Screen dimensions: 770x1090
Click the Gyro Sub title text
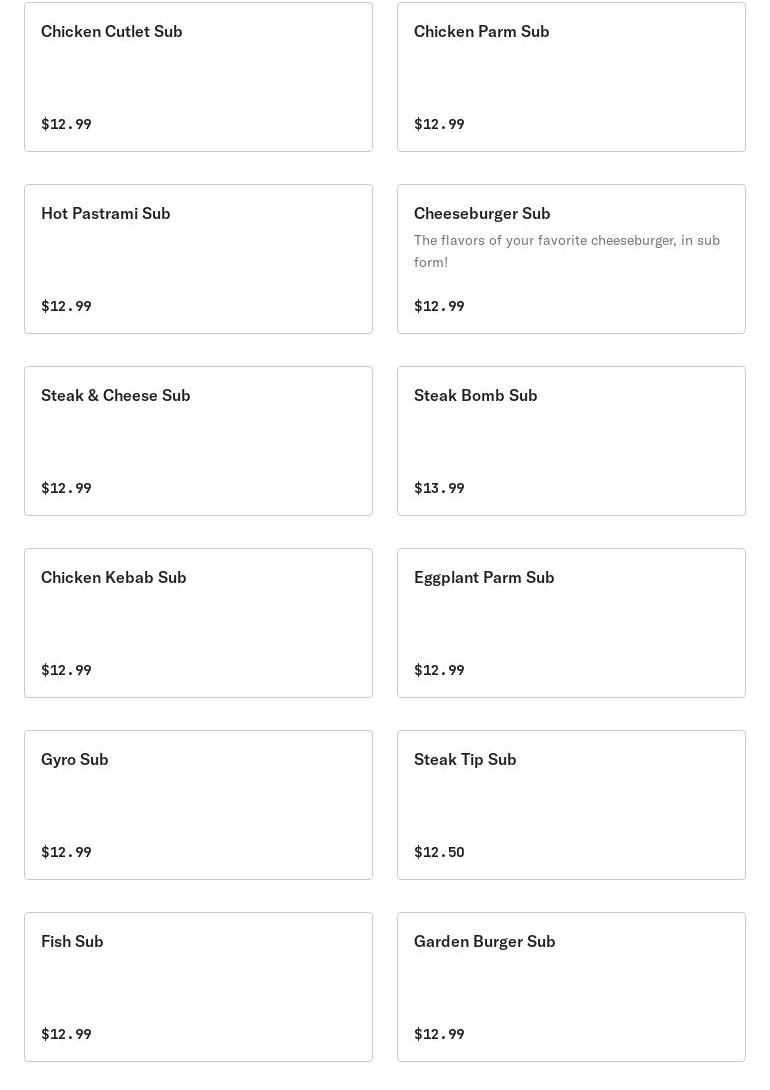[x=75, y=759]
